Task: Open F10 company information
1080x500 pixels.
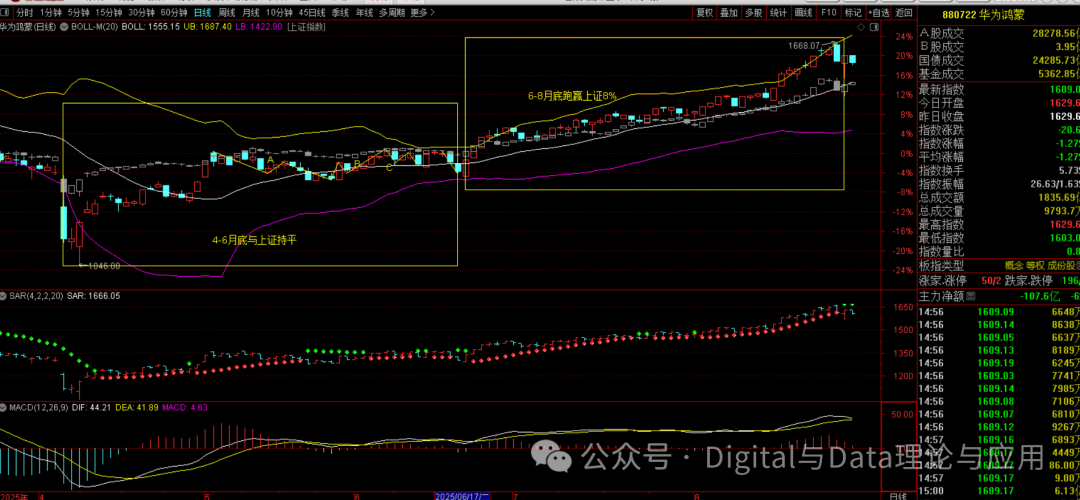Action: [829, 12]
